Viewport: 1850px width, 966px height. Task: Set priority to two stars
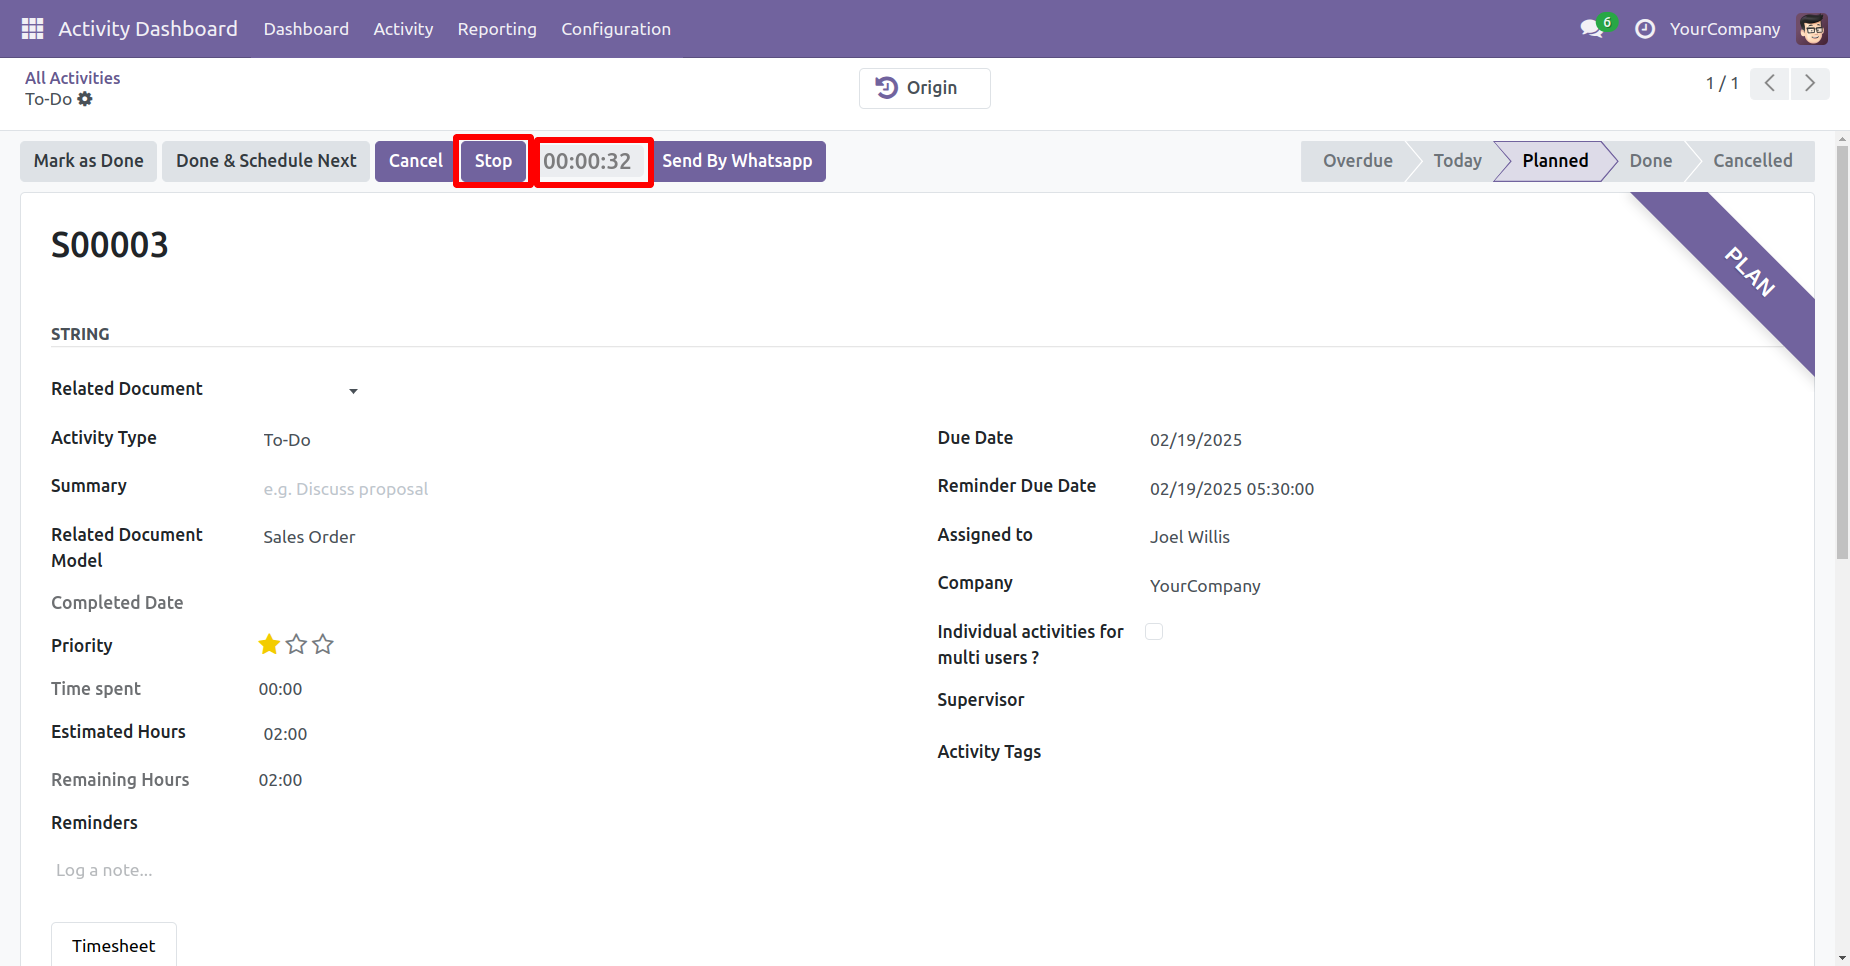[296, 645]
